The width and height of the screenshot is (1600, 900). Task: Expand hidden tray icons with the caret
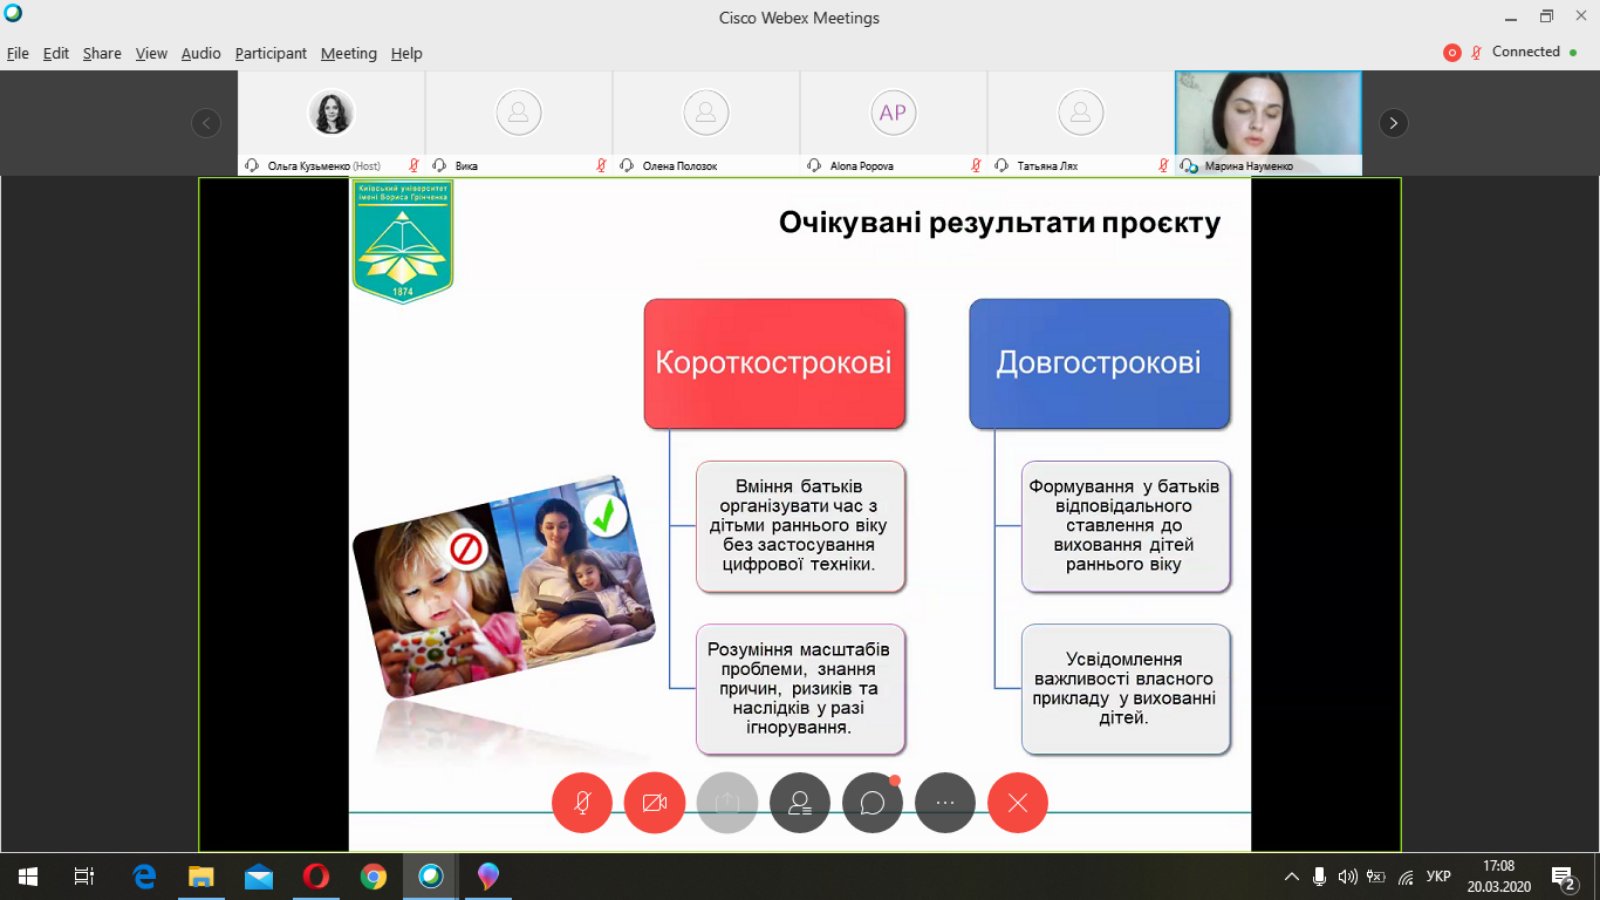pos(1291,876)
